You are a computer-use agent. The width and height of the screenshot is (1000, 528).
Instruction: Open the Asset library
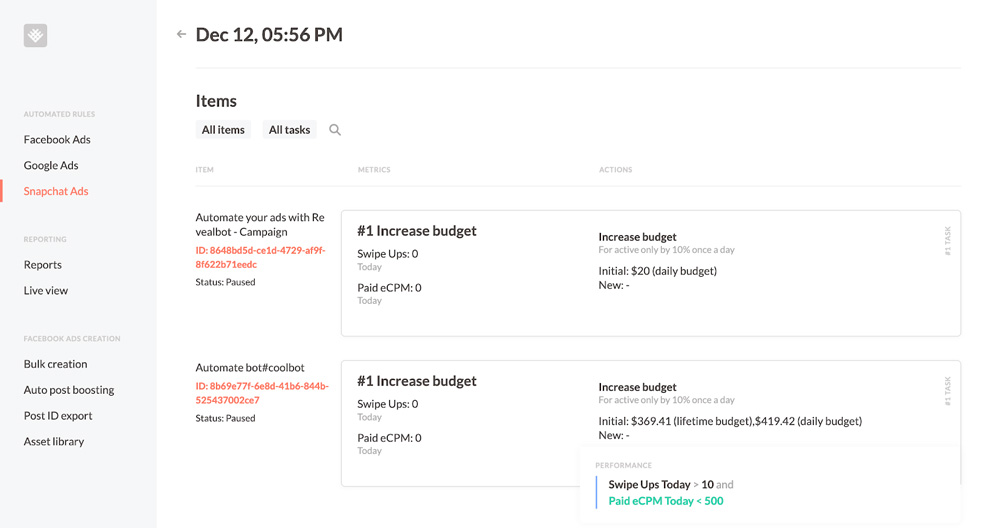tap(54, 441)
